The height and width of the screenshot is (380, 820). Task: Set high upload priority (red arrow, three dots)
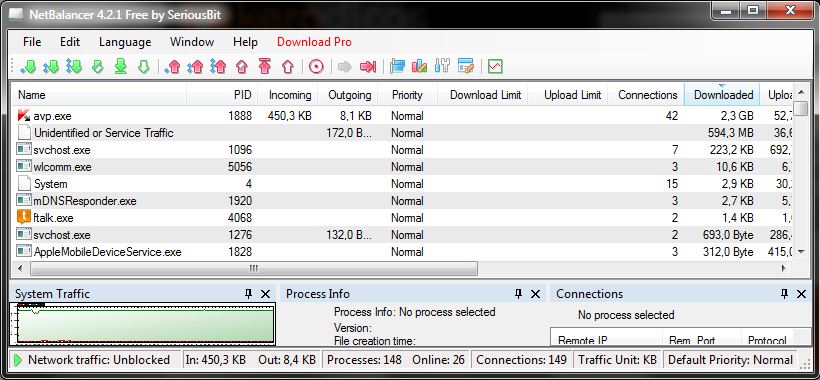pyautogui.click(x=218, y=66)
